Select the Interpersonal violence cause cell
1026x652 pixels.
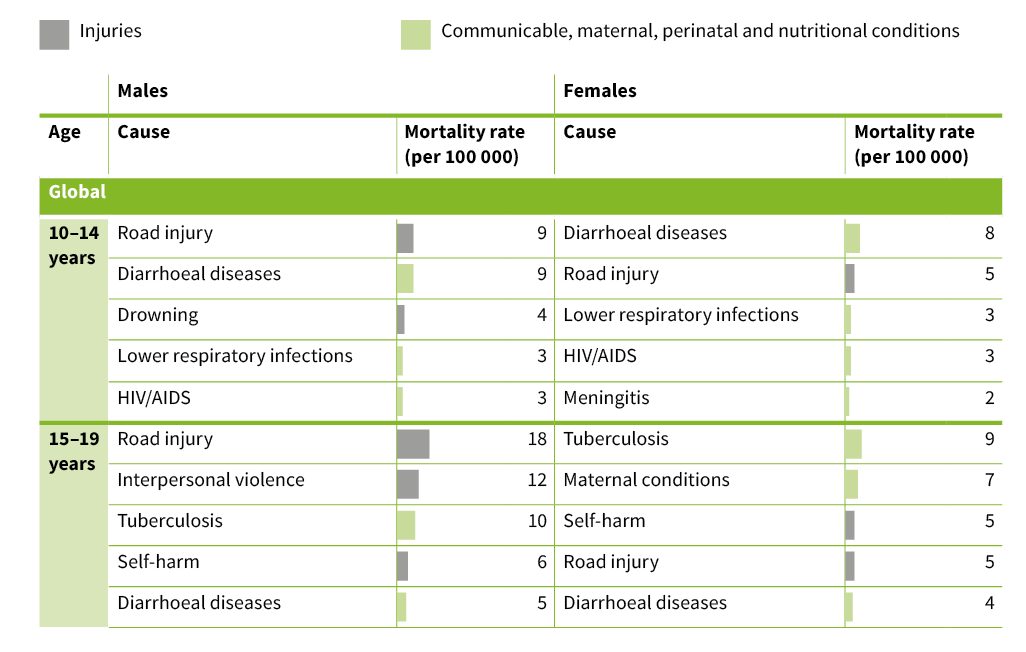pos(211,480)
